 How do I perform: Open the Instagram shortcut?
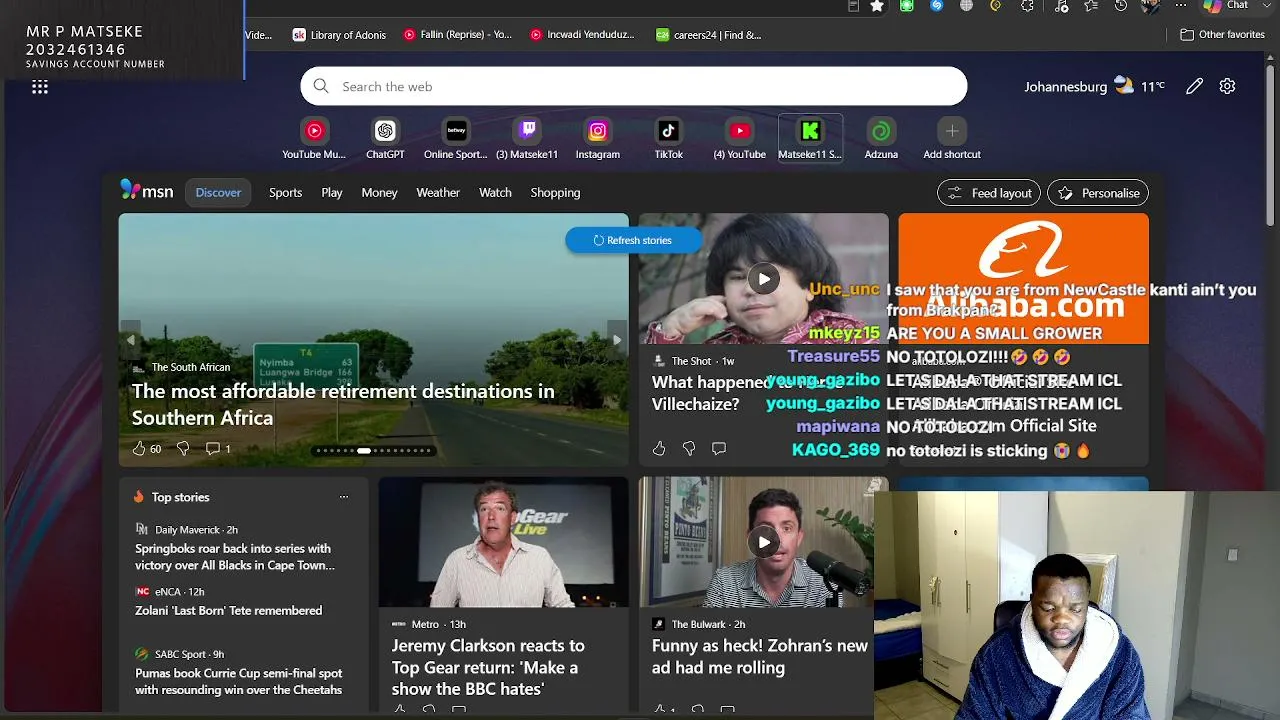pos(598,138)
